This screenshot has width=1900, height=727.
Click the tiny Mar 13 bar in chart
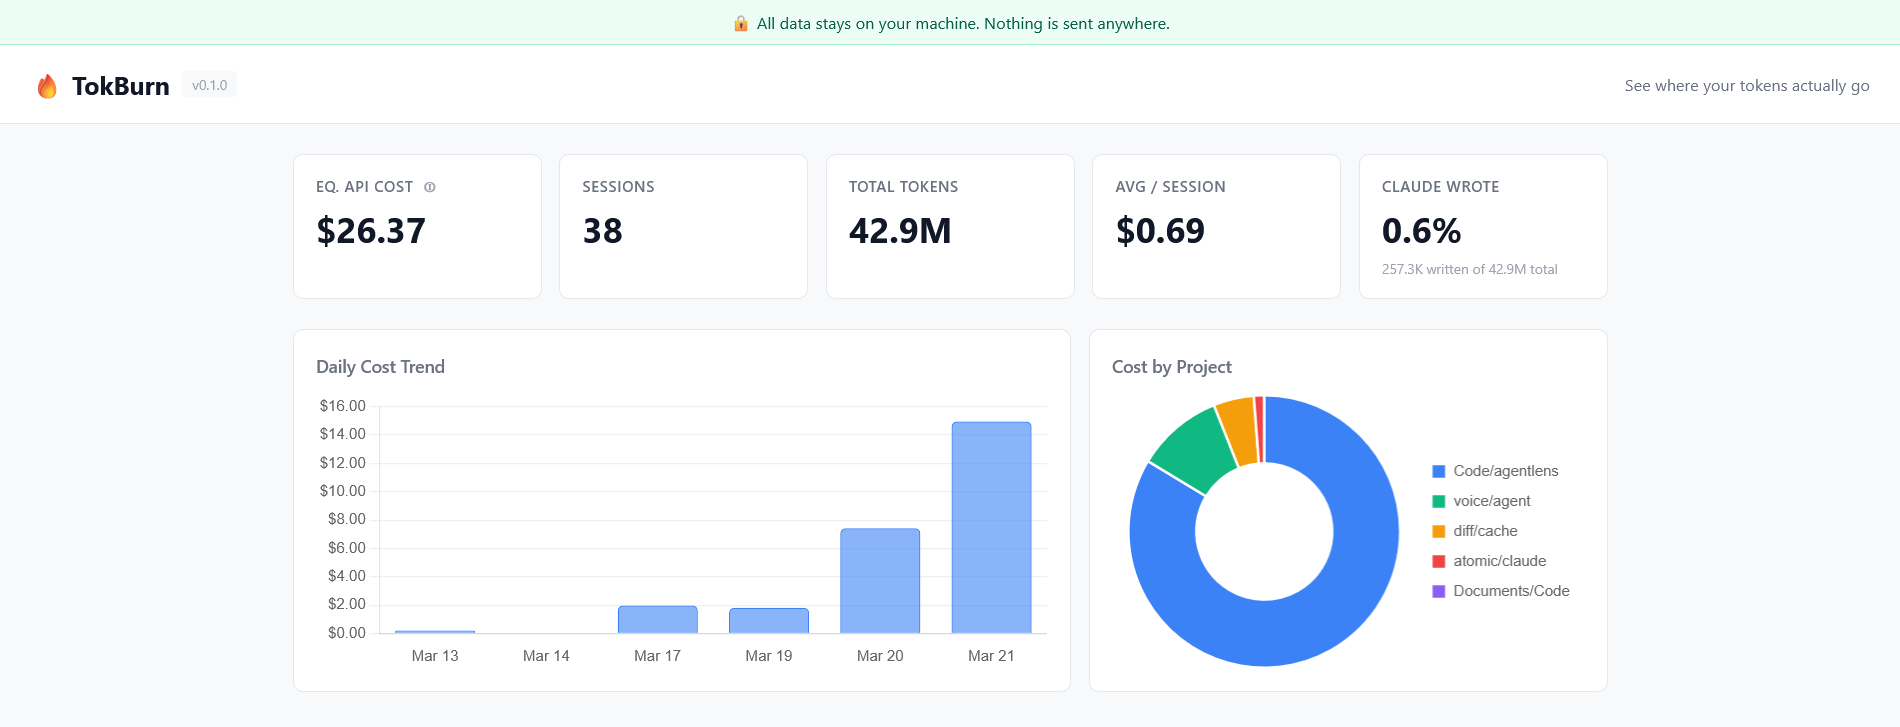point(435,631)
